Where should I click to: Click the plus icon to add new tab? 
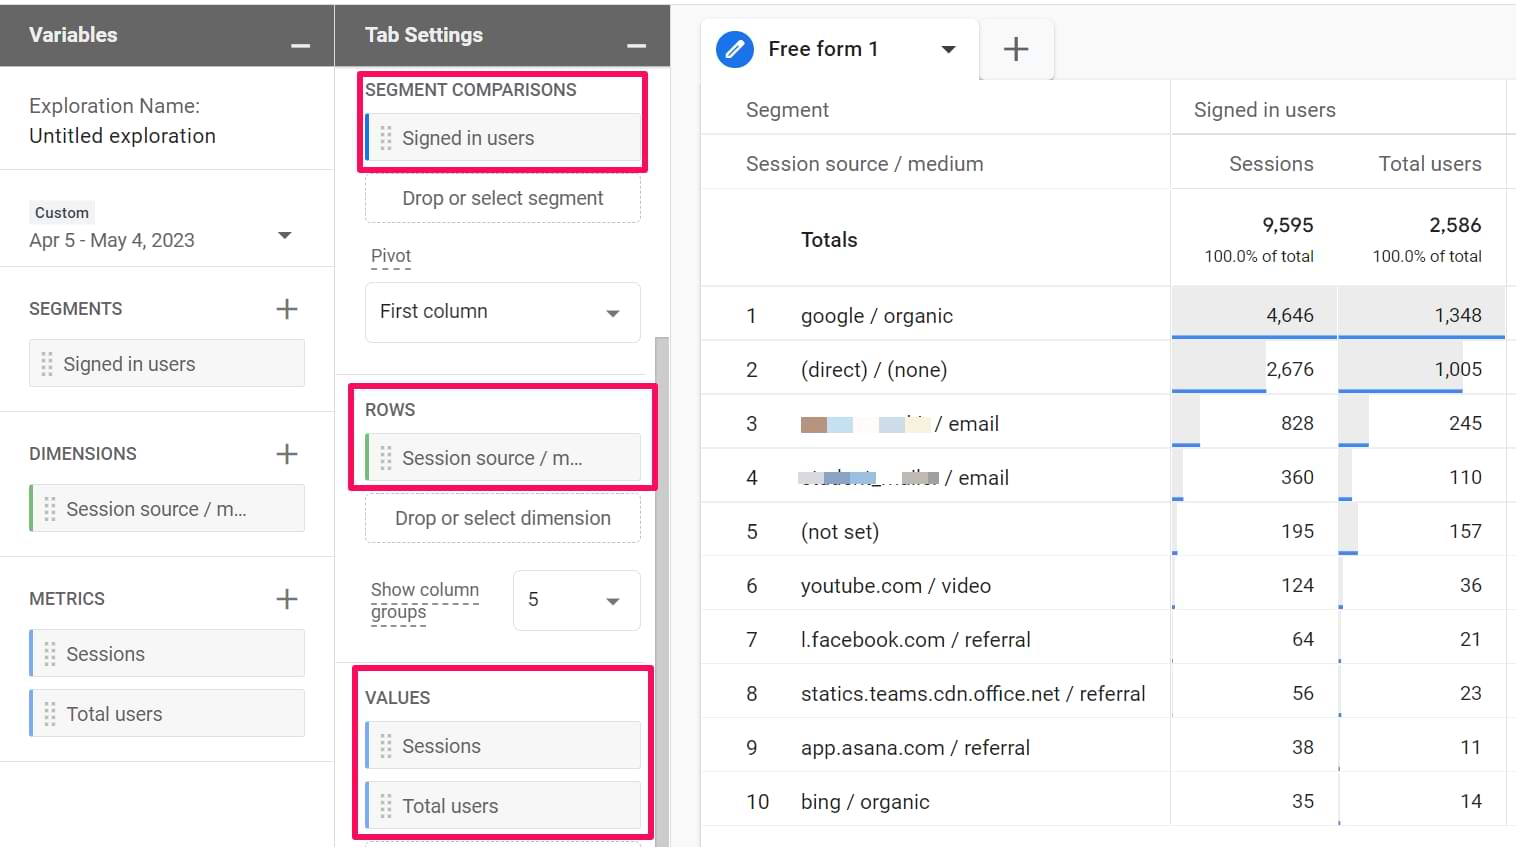pos(1015,49)
